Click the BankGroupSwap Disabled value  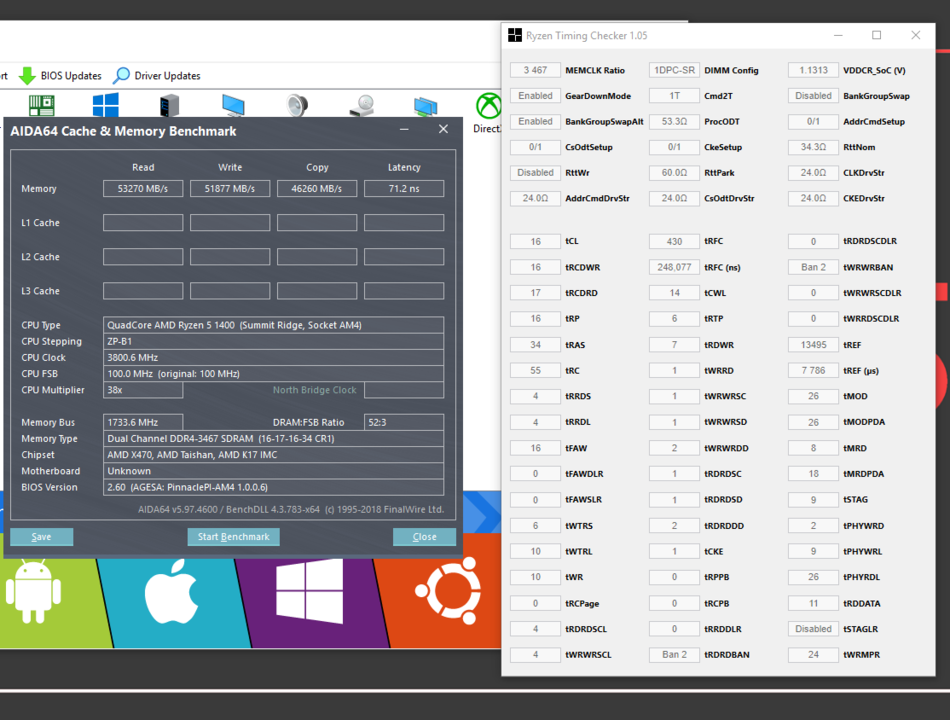[813, 96]
